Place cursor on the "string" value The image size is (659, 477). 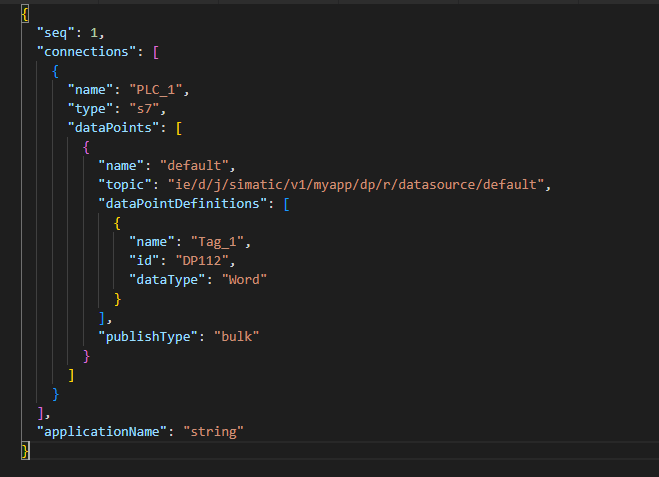coord(213,431)
